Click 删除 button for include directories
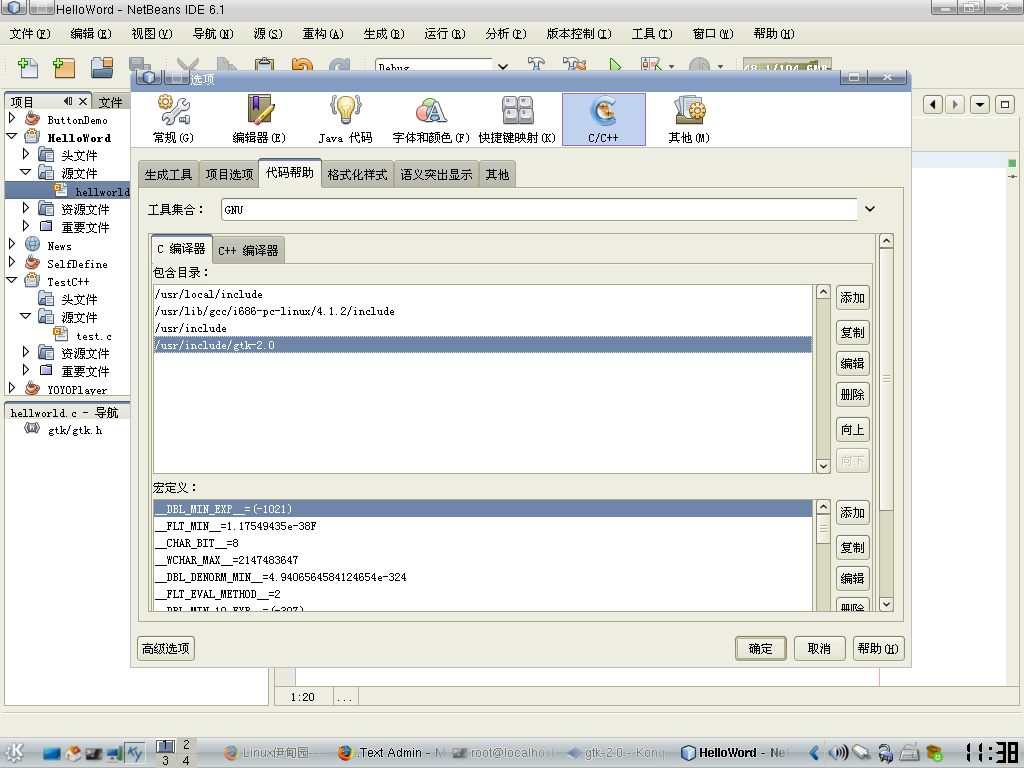This screenshot has height=768, width=1024. pos(852,394)
